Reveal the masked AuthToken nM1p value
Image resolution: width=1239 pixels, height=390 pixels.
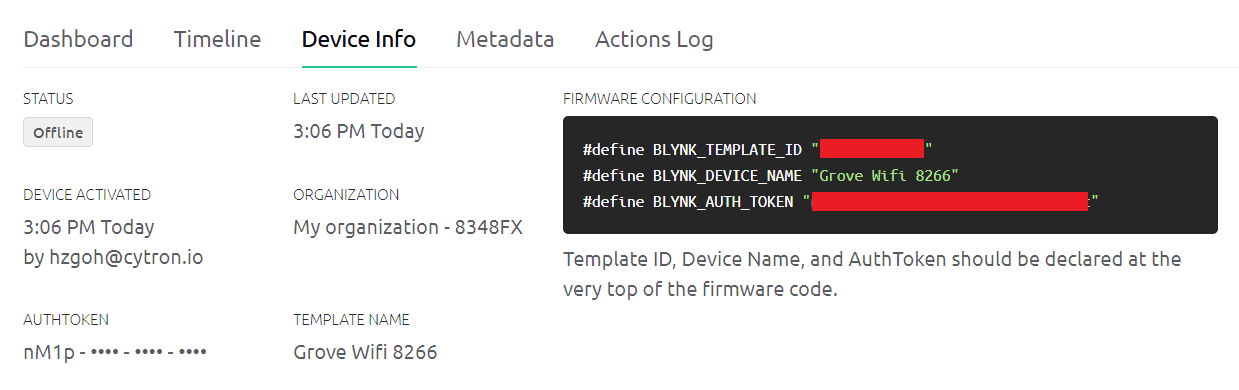[115, 352]
